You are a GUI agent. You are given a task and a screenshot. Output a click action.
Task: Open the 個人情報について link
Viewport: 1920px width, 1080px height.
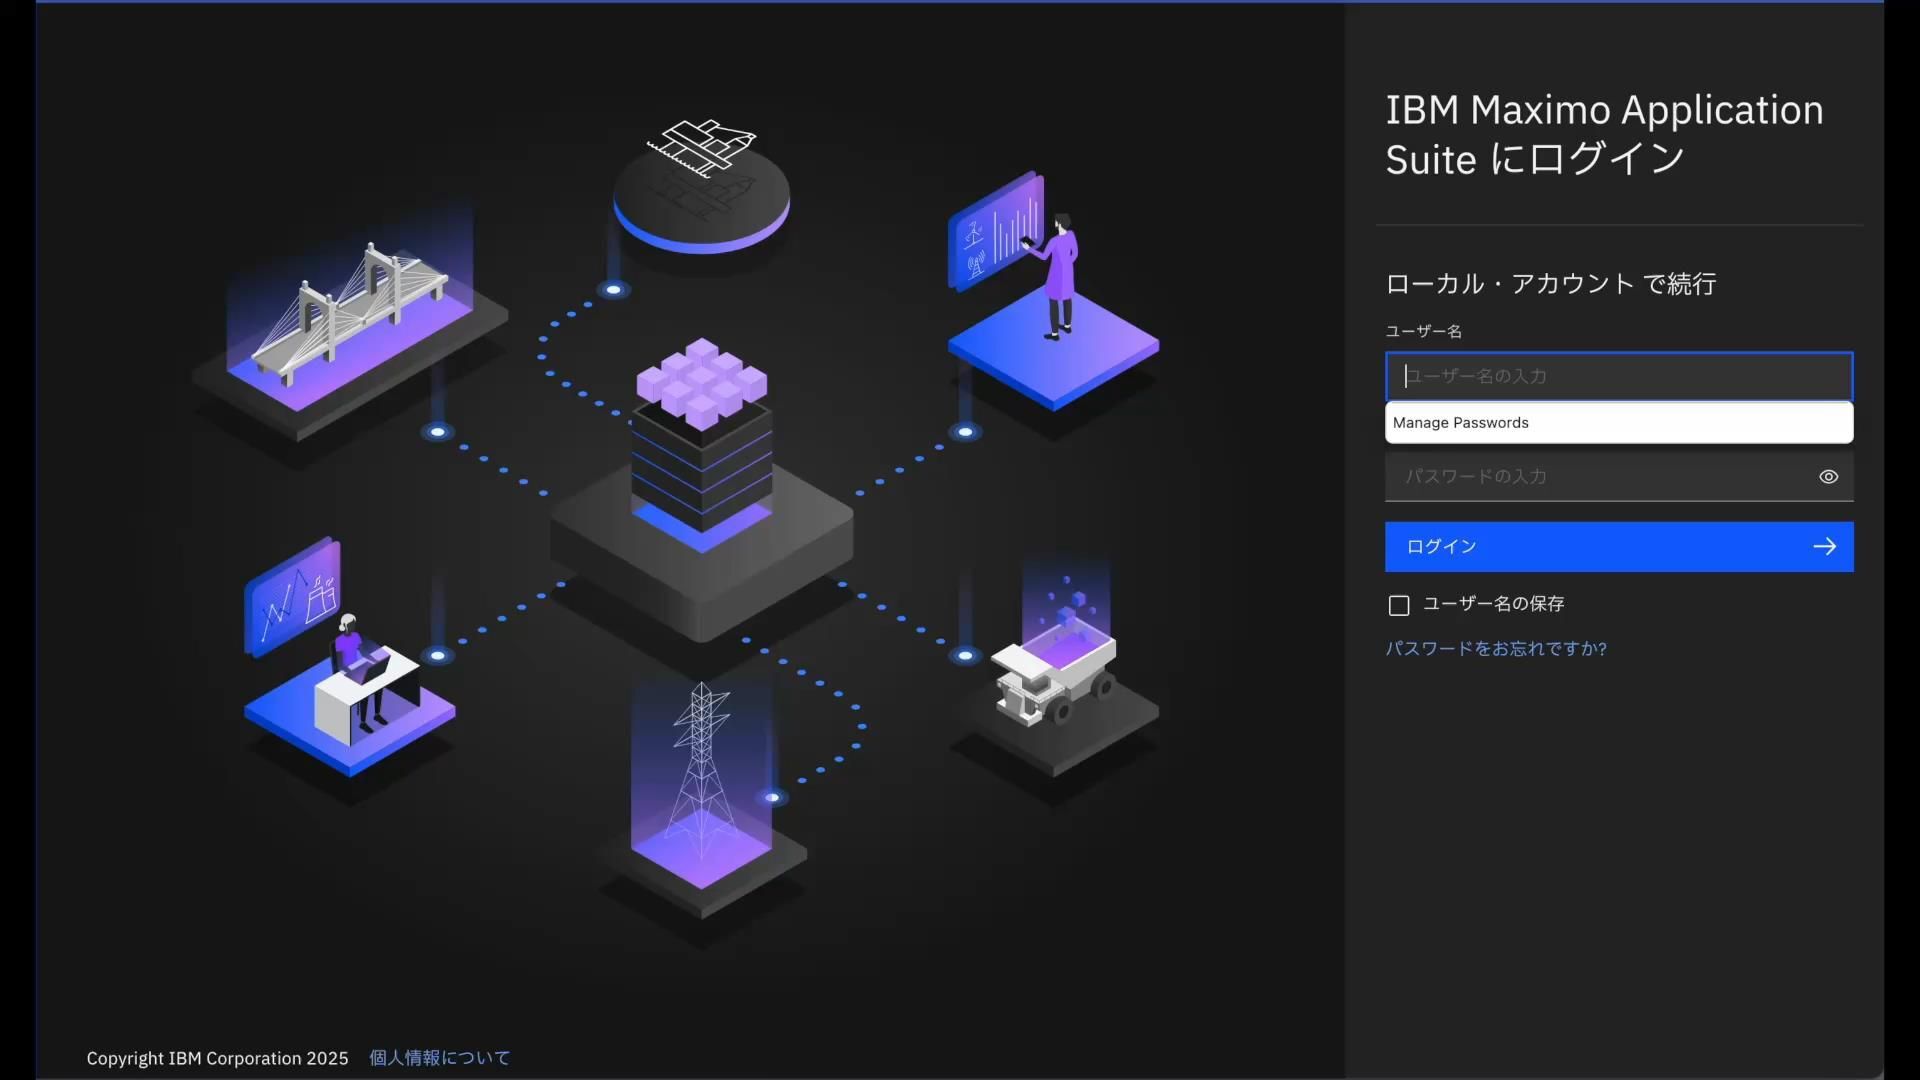click(439, 1058)
